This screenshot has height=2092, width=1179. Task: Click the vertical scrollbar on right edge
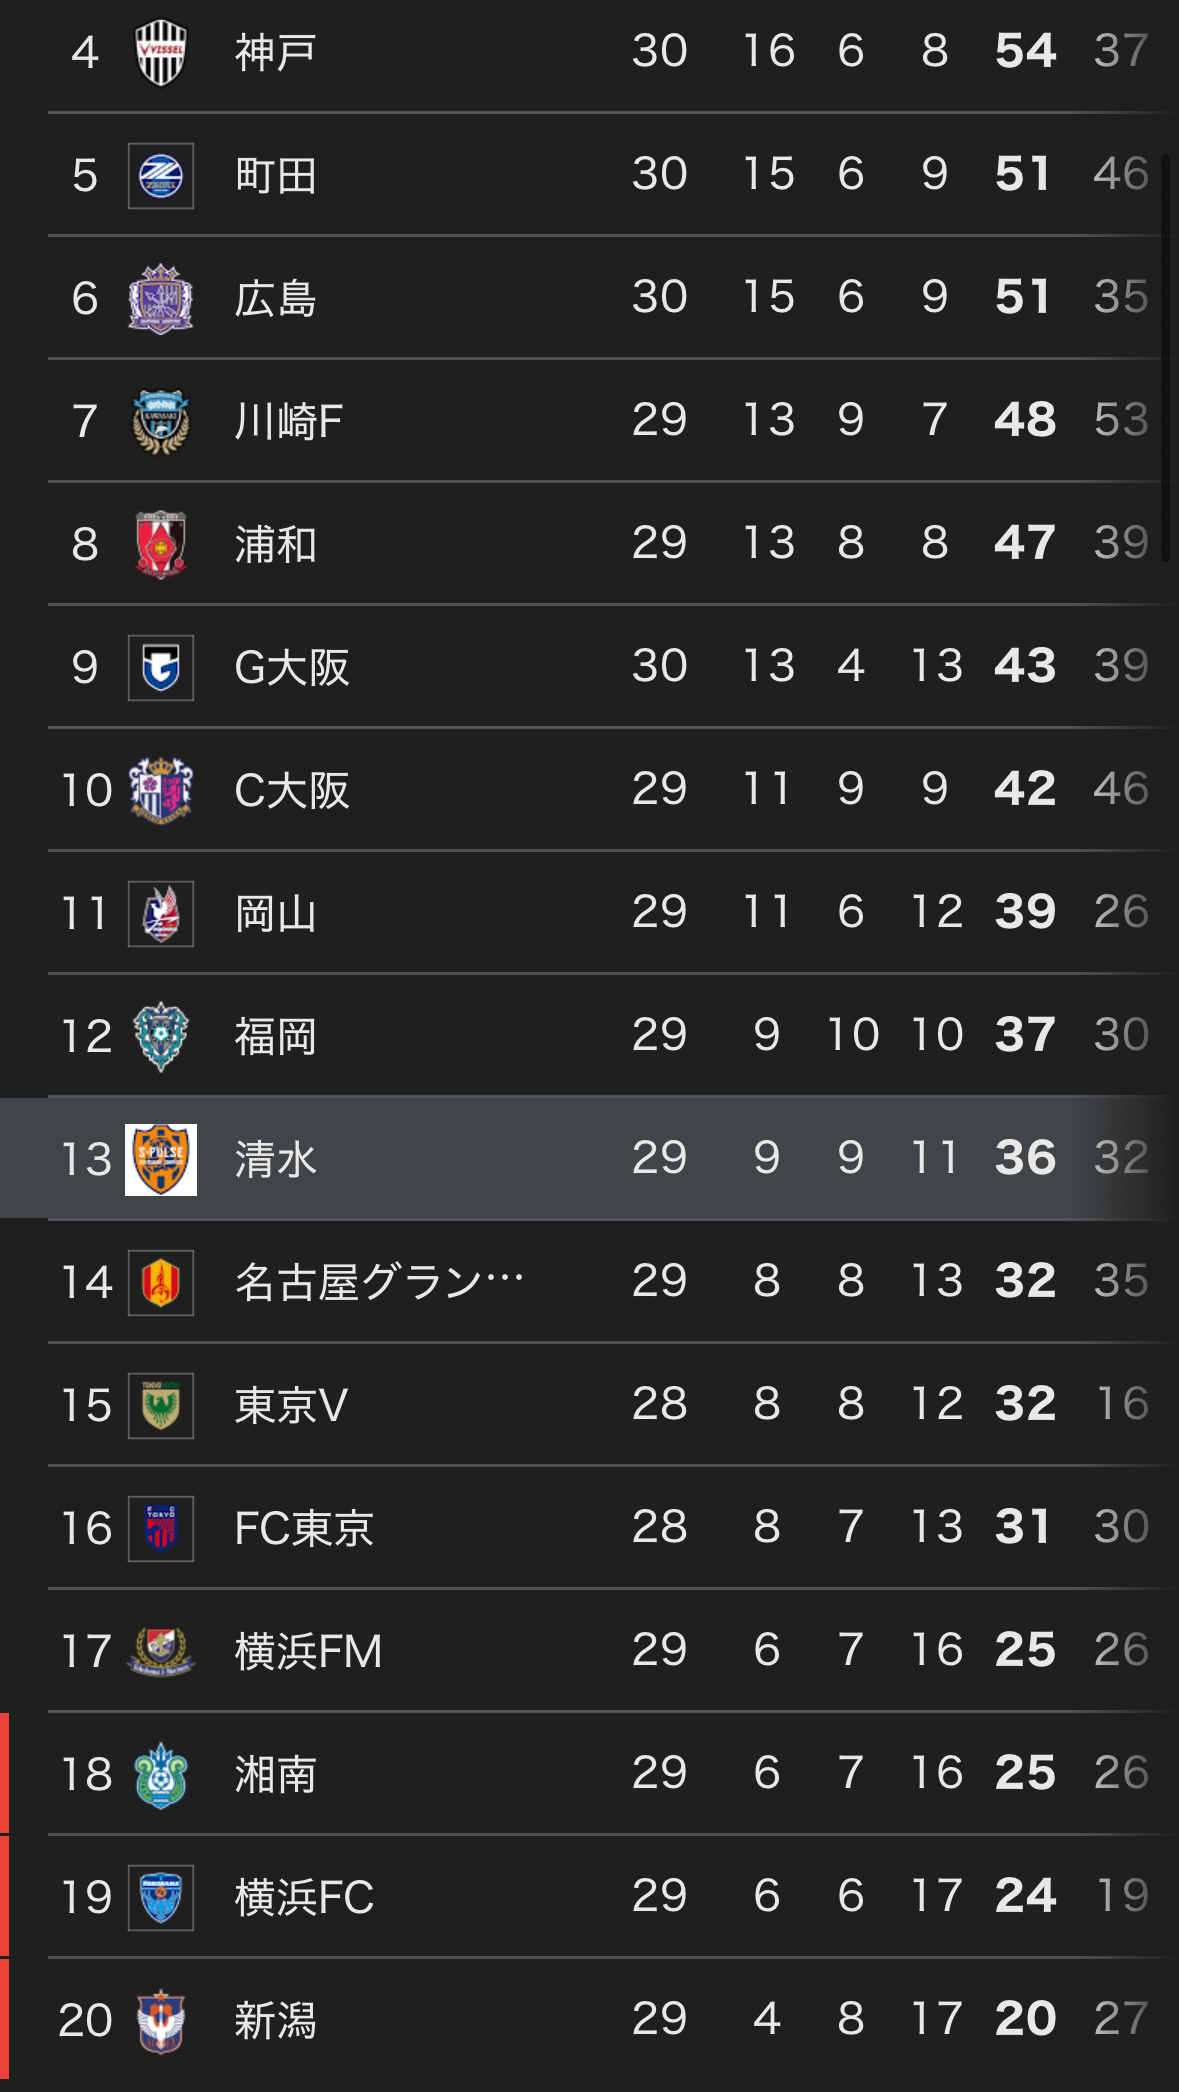pos(1165,362)
